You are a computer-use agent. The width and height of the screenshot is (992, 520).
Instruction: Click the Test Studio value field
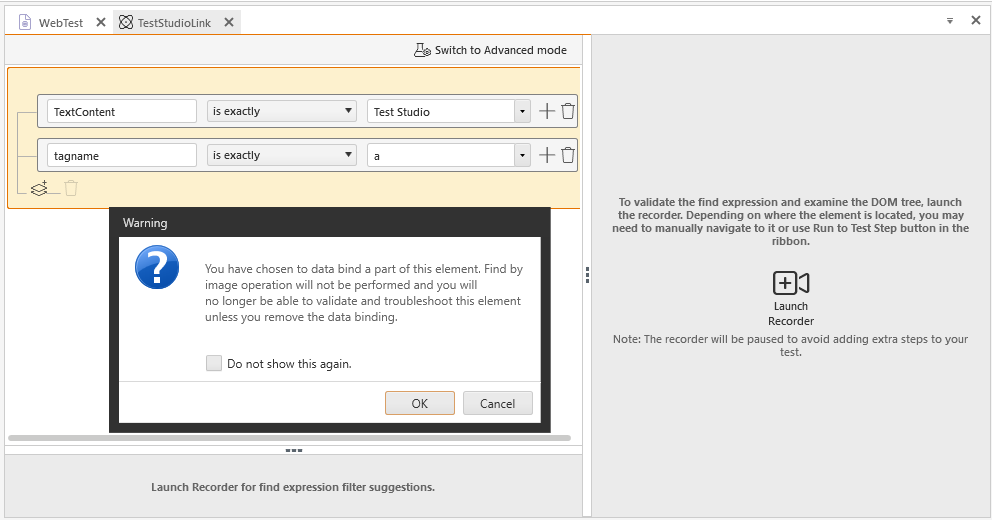(440, 111)
